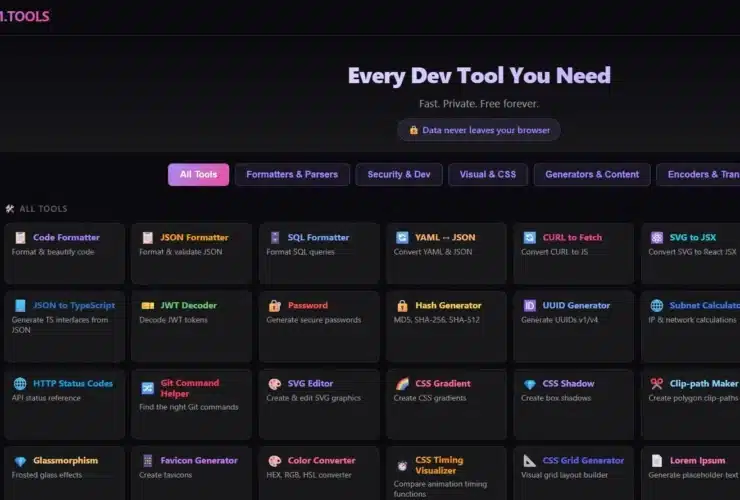Viewport: 740px width, 500px height.
Task: Click the Color Converter palette icon
Action: [275, 460]
